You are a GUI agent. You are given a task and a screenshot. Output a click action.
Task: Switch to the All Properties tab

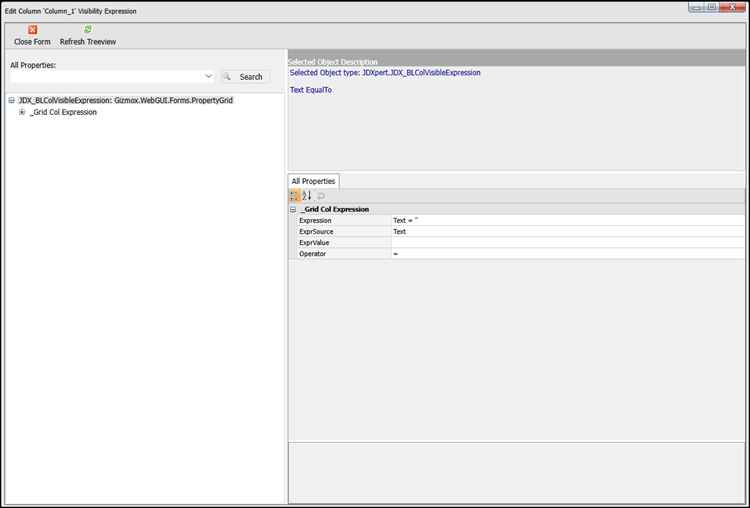[x=313, y=181]
